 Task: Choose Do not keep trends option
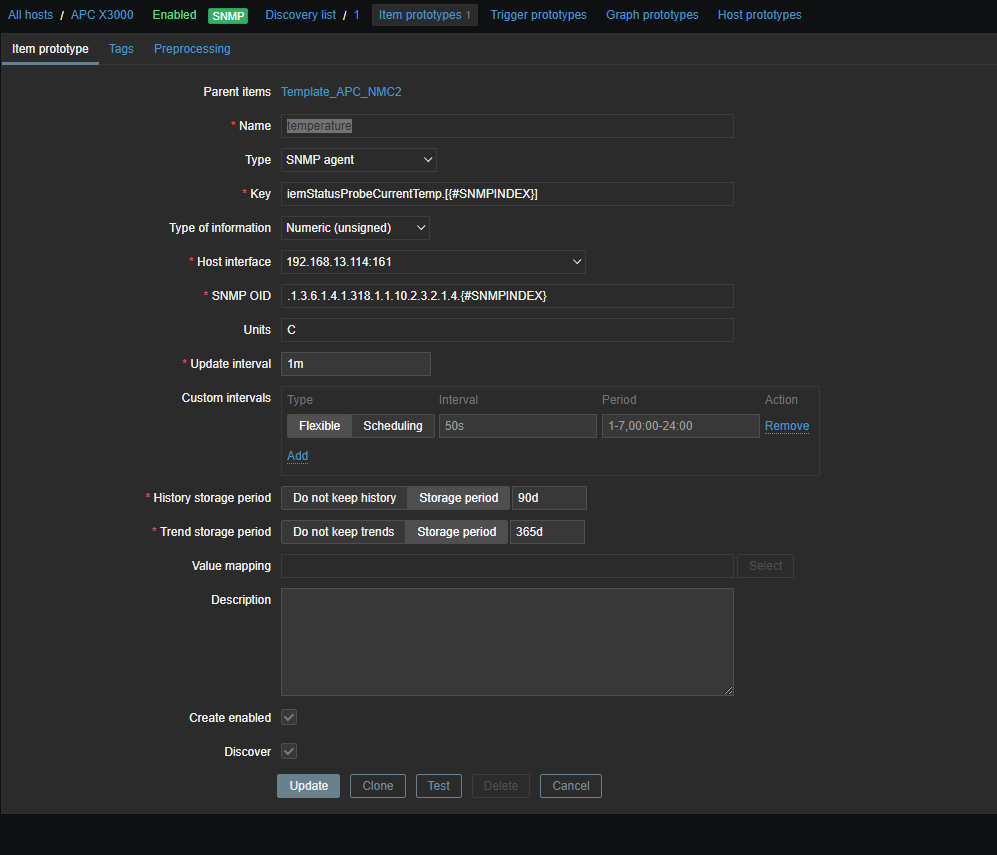(x=343, y=532)
